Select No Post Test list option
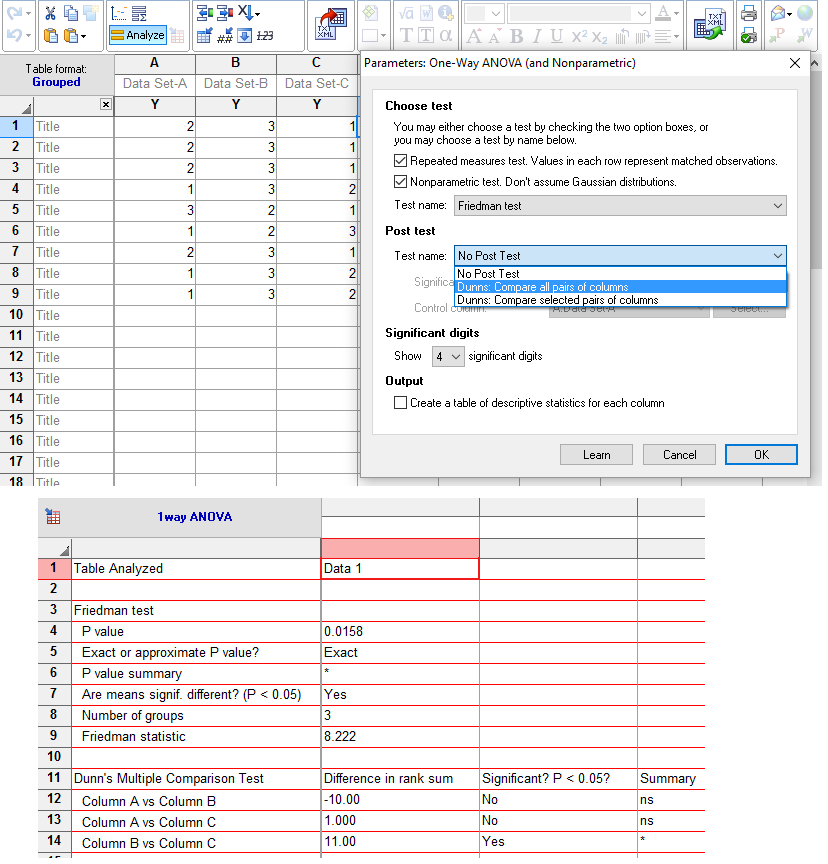 tap(620, 274)
